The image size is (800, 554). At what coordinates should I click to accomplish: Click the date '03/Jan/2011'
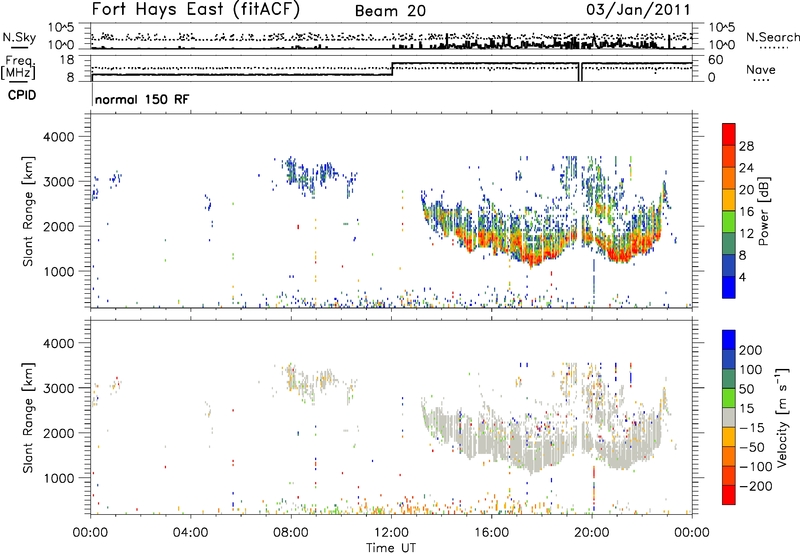pyautogui.click(x=638, y=9)
